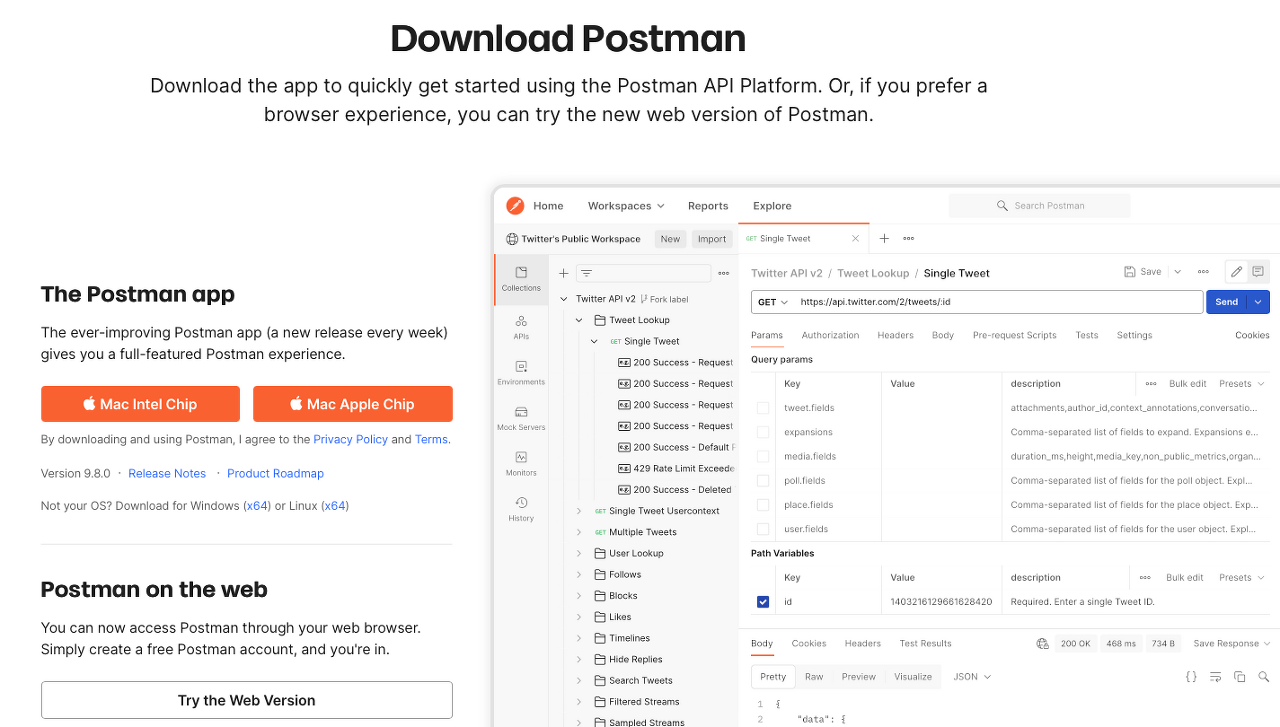Click the request URL input field
Screen dimensions: 1280x727
pyautogui.click(x=998, y=302)
